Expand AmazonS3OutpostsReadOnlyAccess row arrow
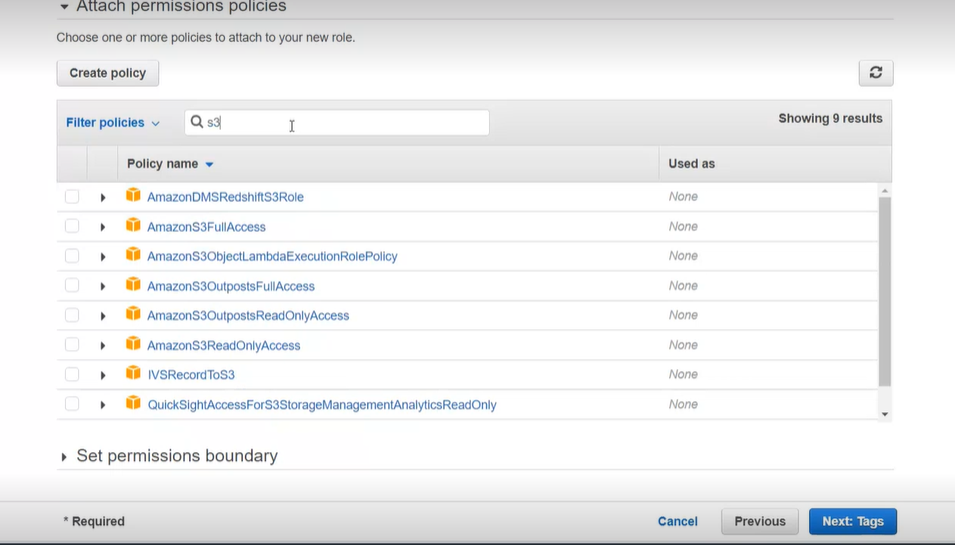 coord(102,316)
